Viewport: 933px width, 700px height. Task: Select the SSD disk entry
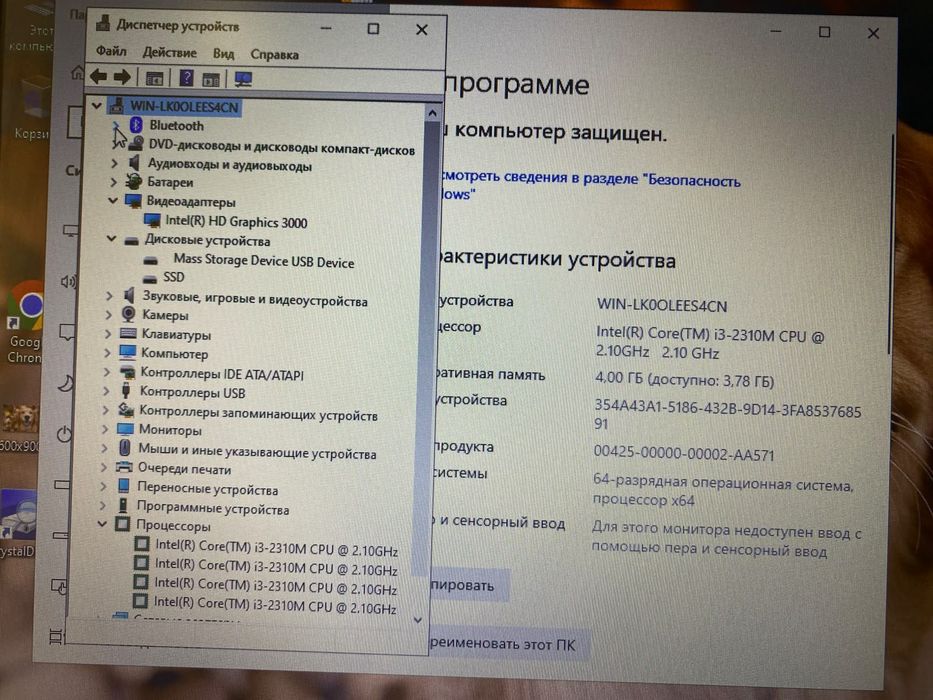174,277
